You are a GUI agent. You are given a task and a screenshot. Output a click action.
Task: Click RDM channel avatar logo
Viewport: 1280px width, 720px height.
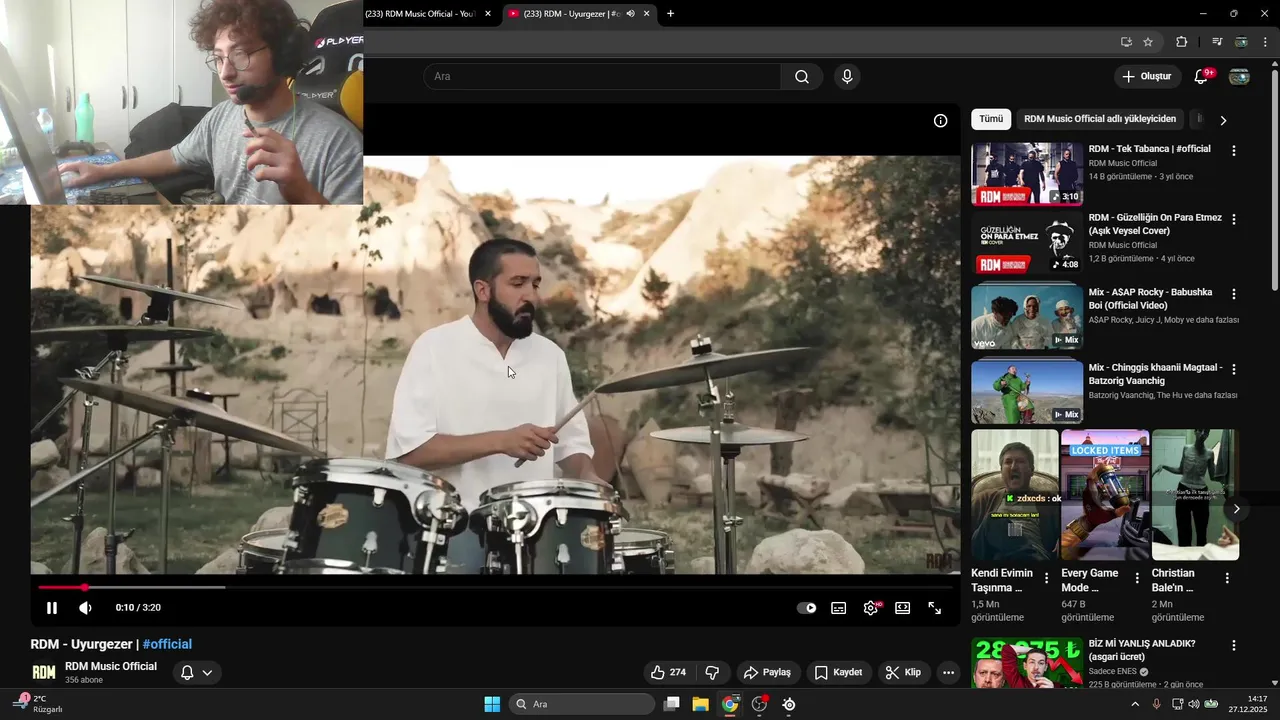tap(44, 672)
